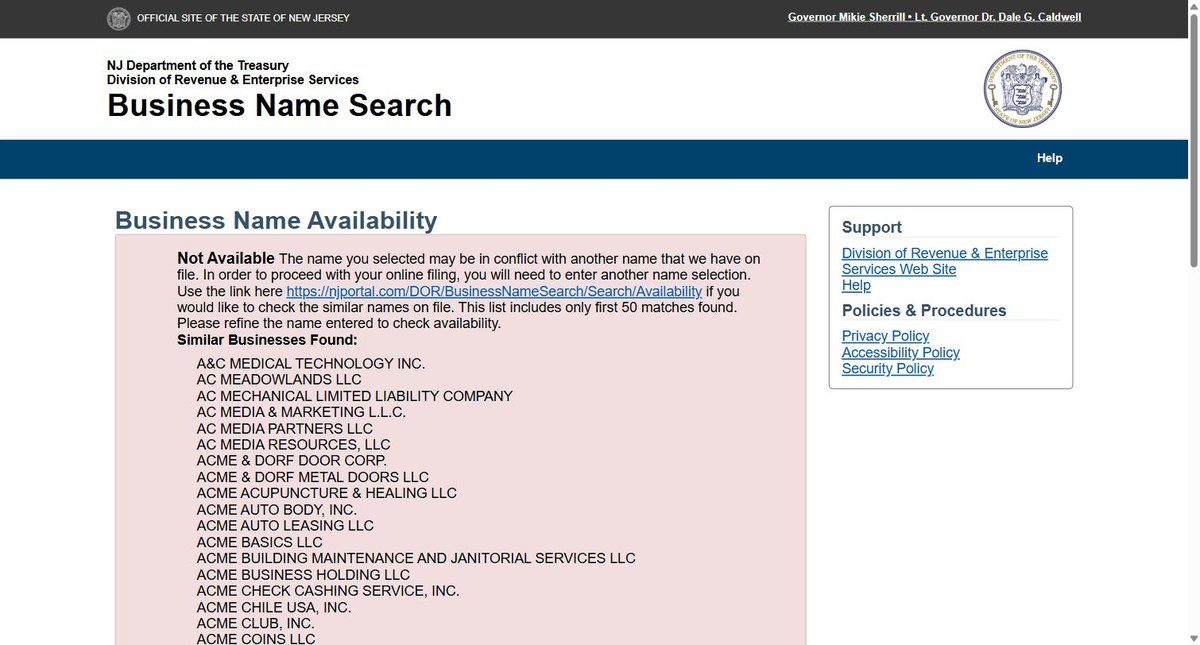This screenshot has width=1200, height=645.
Task: Open the Privacy Policy link
Action: [885, 336]
